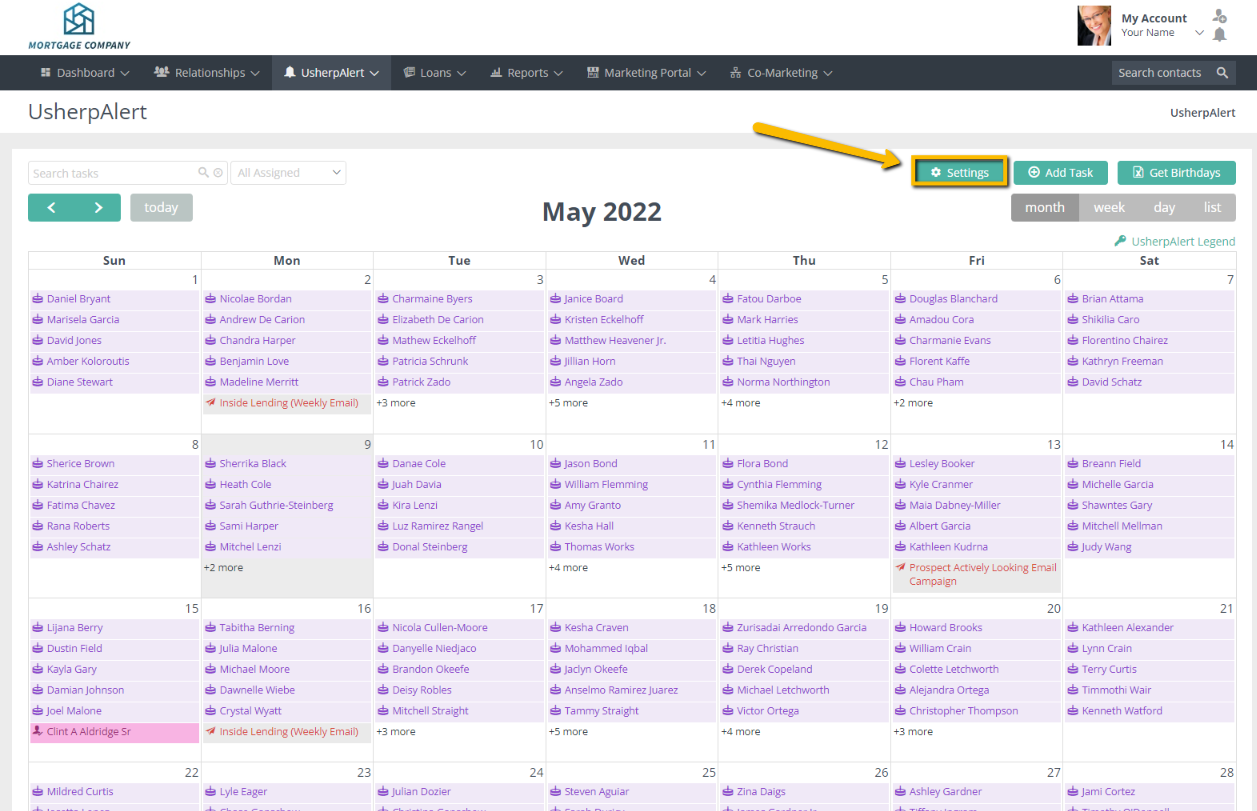Click the search magnifier in Search contacts
This screenshot has height=811, width=1257.
(1222, 73)
